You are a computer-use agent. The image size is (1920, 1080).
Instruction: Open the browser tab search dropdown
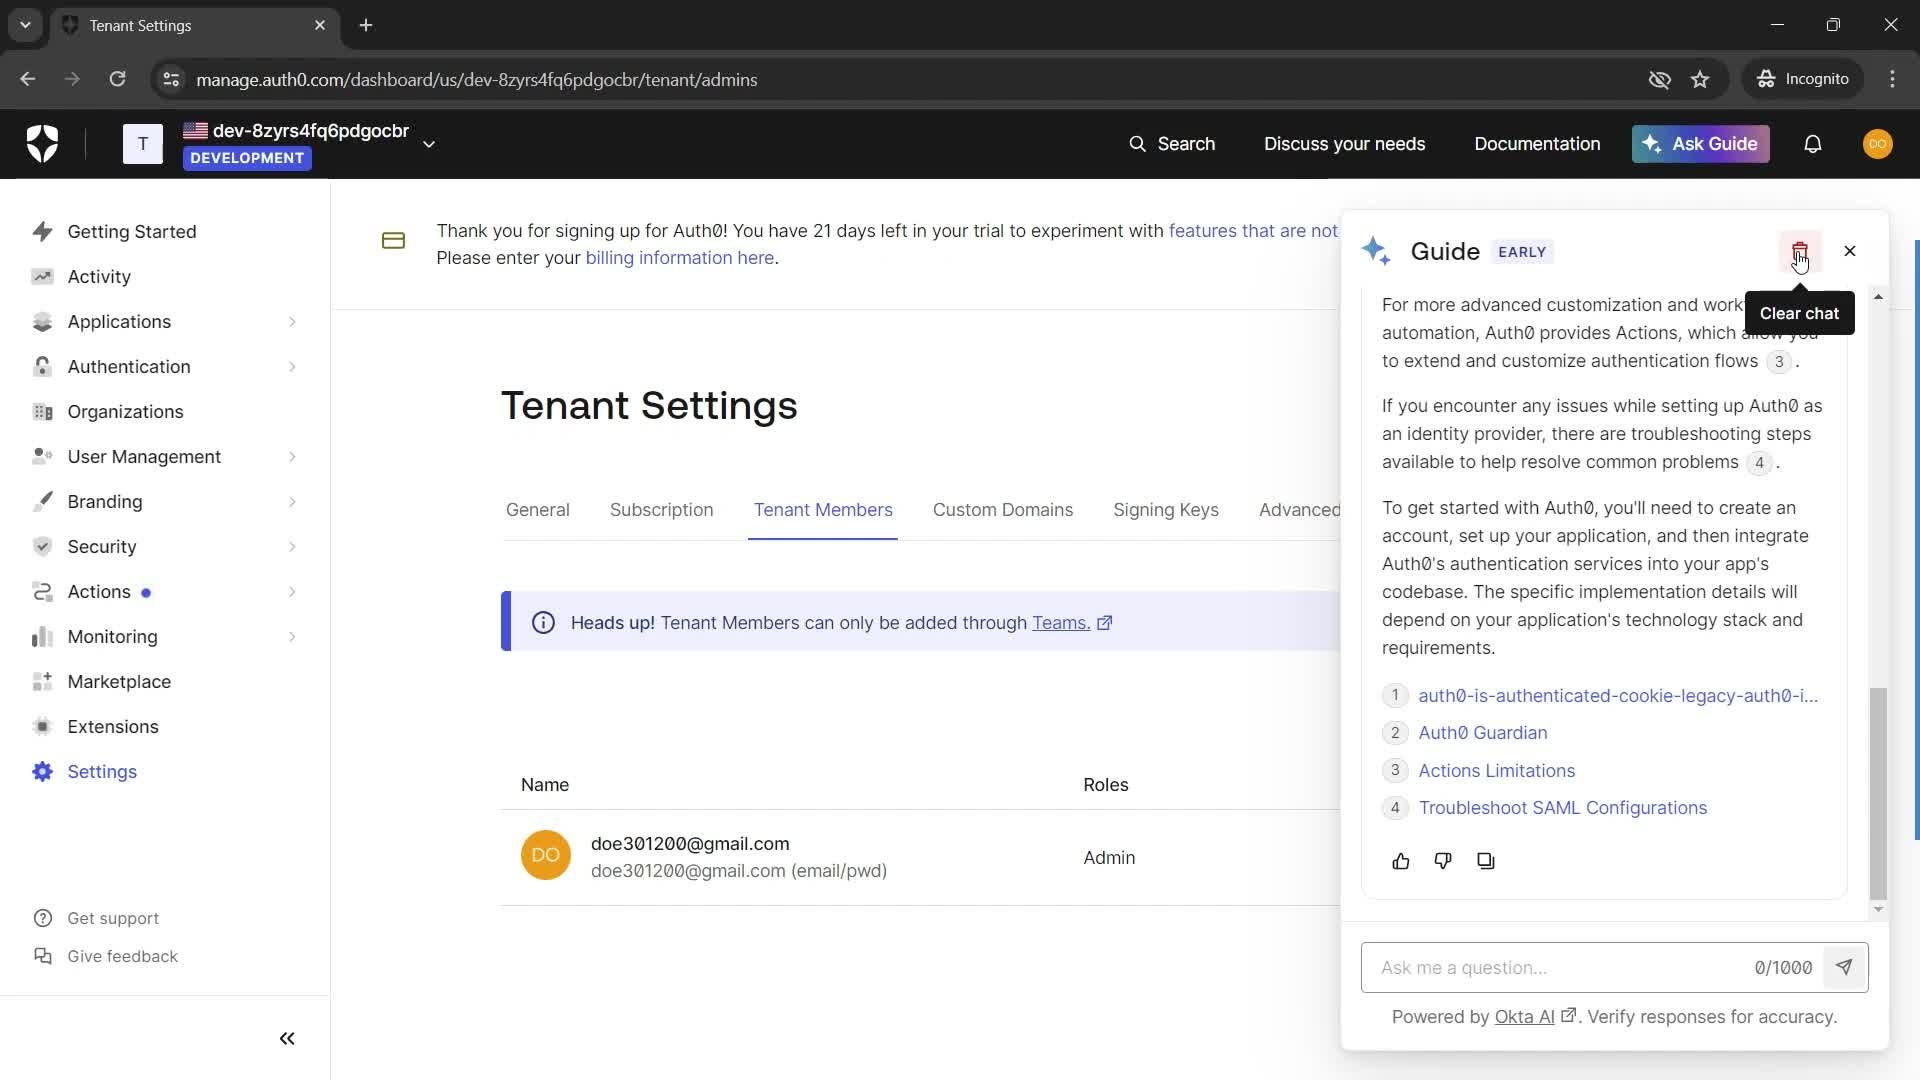[25, 25]
